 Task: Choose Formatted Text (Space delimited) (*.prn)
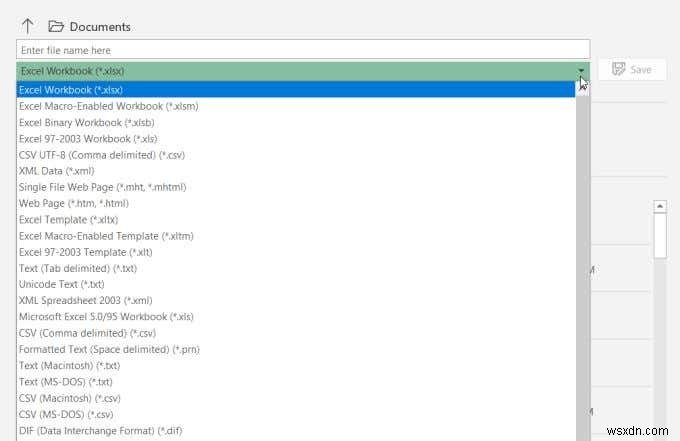[296, 349]
